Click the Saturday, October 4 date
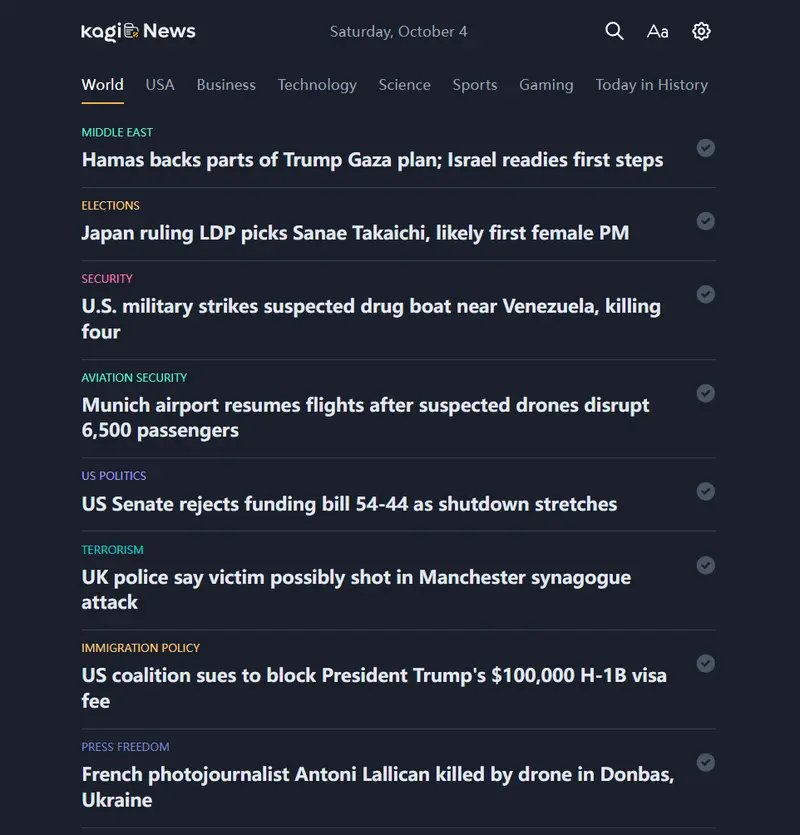This screenshot has width=800, height=835. [398, 31]
